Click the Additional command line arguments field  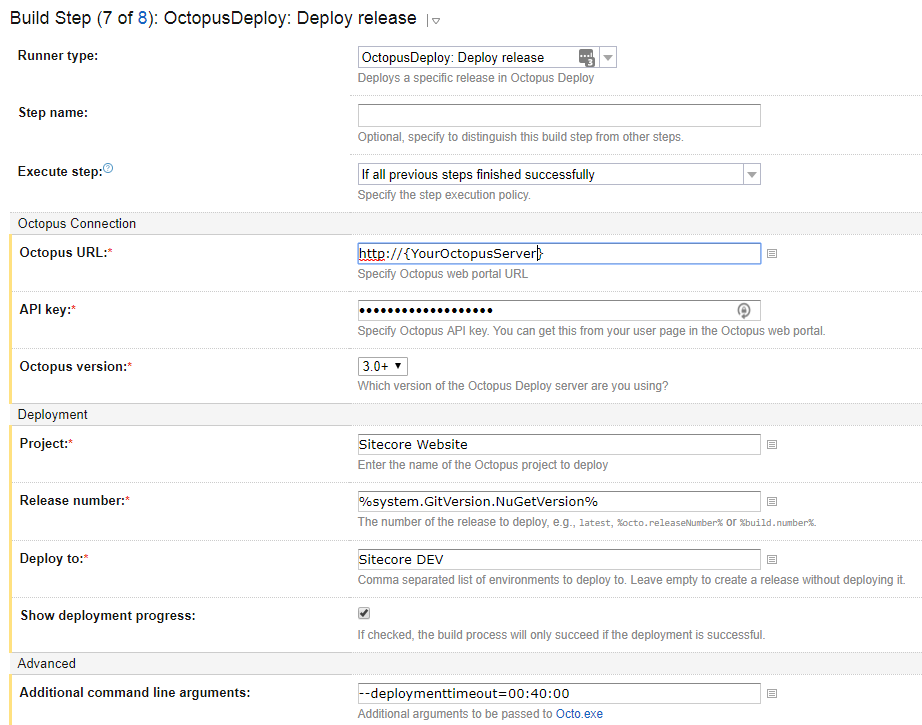click(559, 694)
